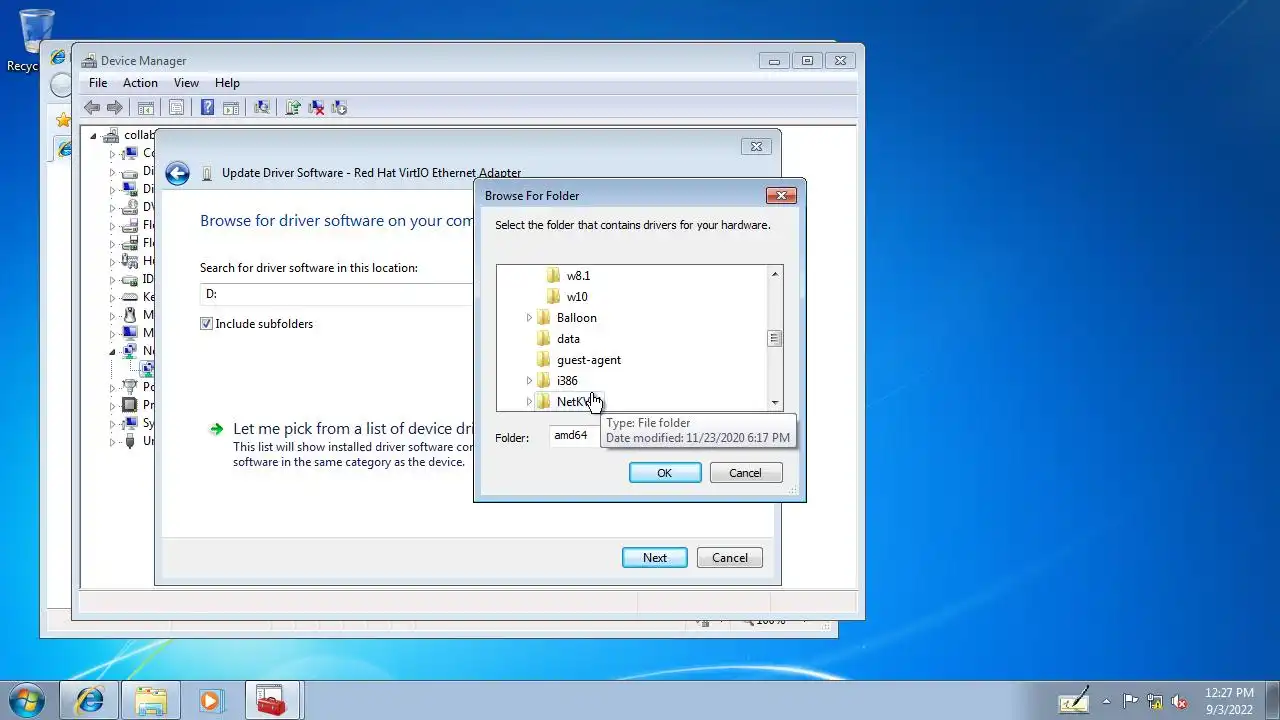The width and height of the screenshot is (1280, 720).
Task: Click the Action Center flag tray icon
Action: point(1130,701)
